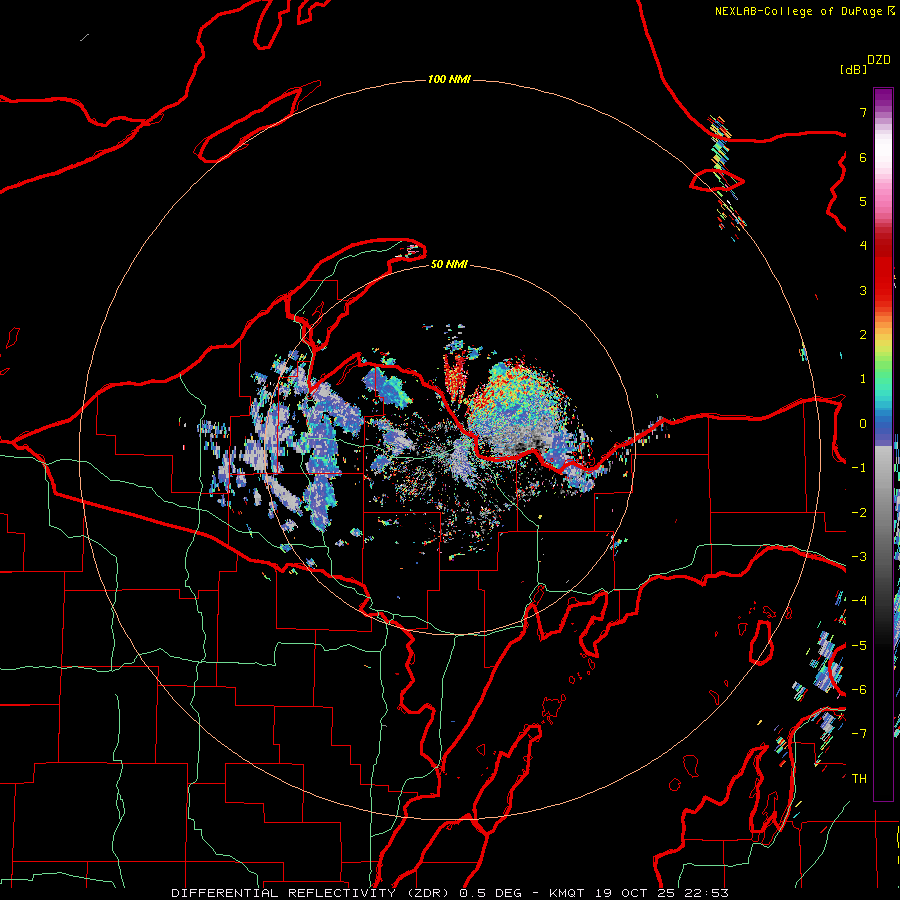Click the 1 dB value on color scale
This screenshot has height=900, width=900.
coord(863,379)
